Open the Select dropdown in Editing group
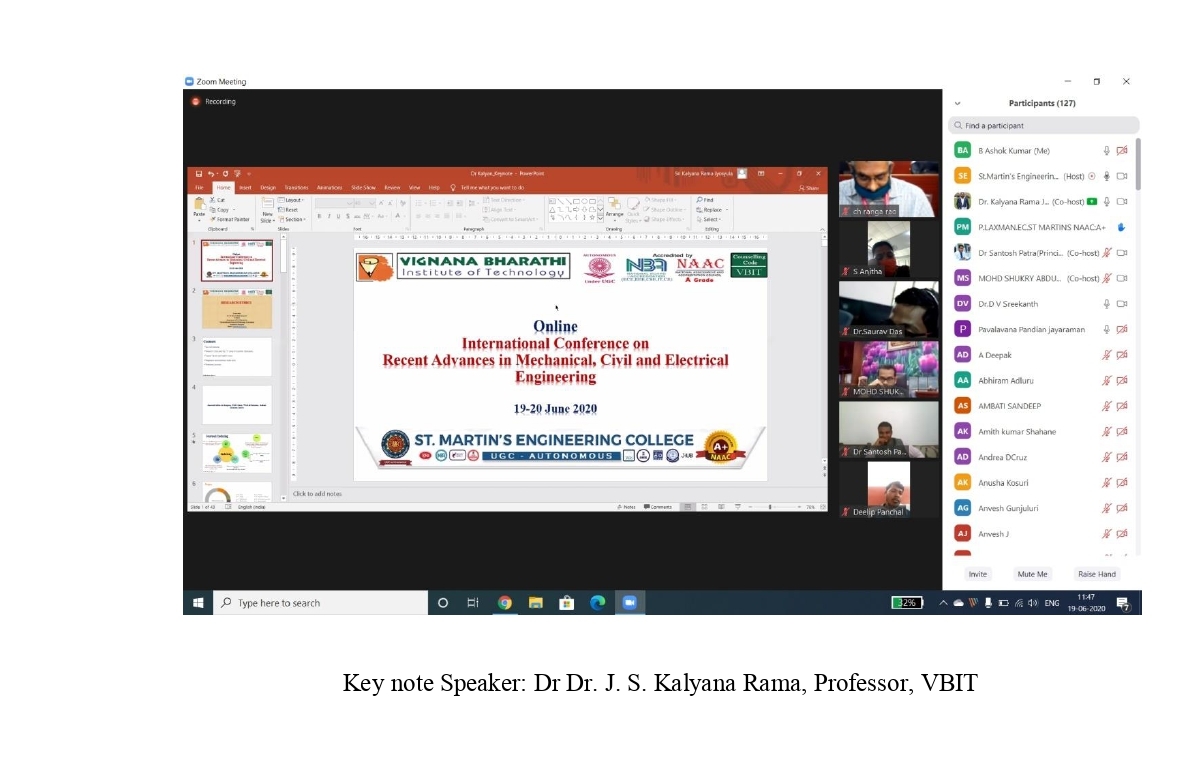This screenshot has width=1192, height=771. point(709,219)
